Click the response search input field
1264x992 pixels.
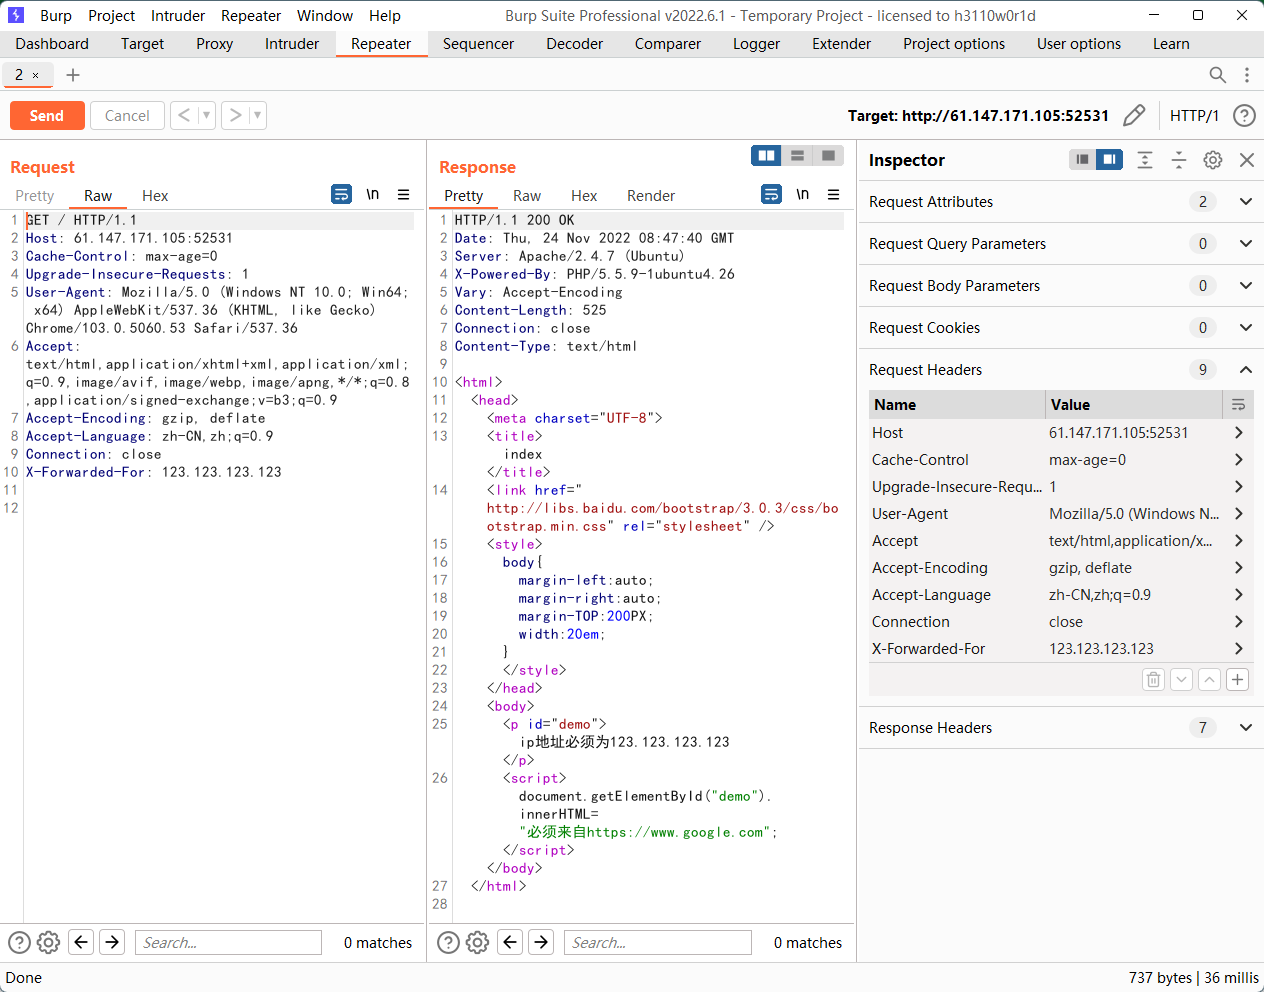658,942
